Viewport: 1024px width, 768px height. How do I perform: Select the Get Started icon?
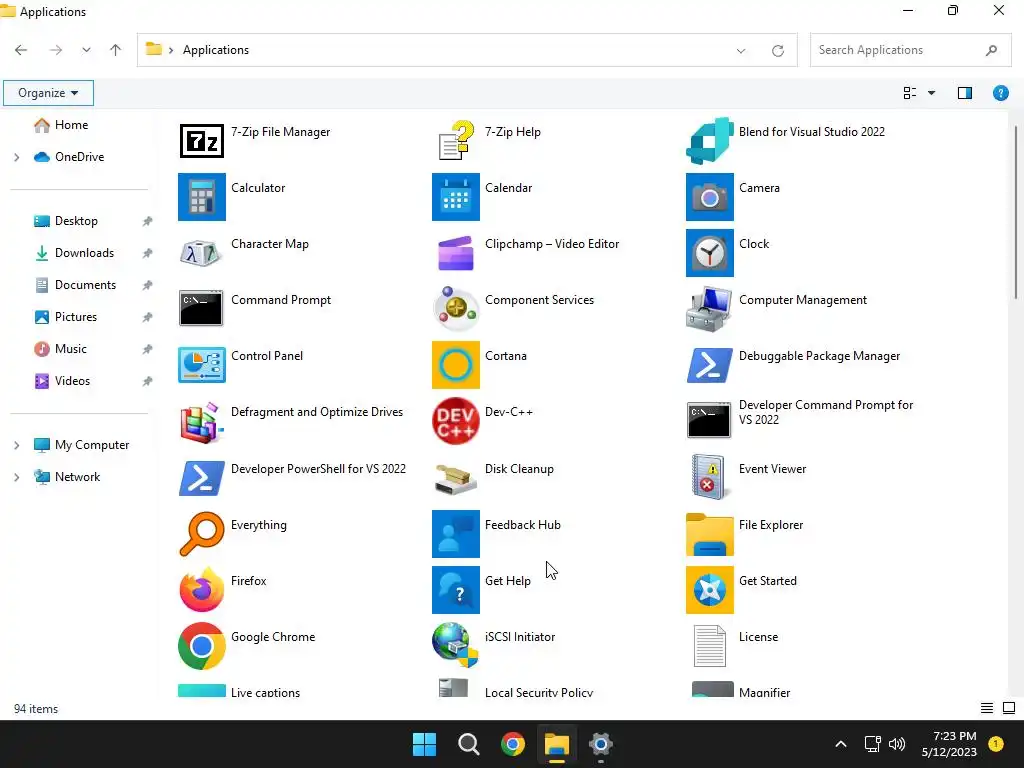click(x=710, y=590)
